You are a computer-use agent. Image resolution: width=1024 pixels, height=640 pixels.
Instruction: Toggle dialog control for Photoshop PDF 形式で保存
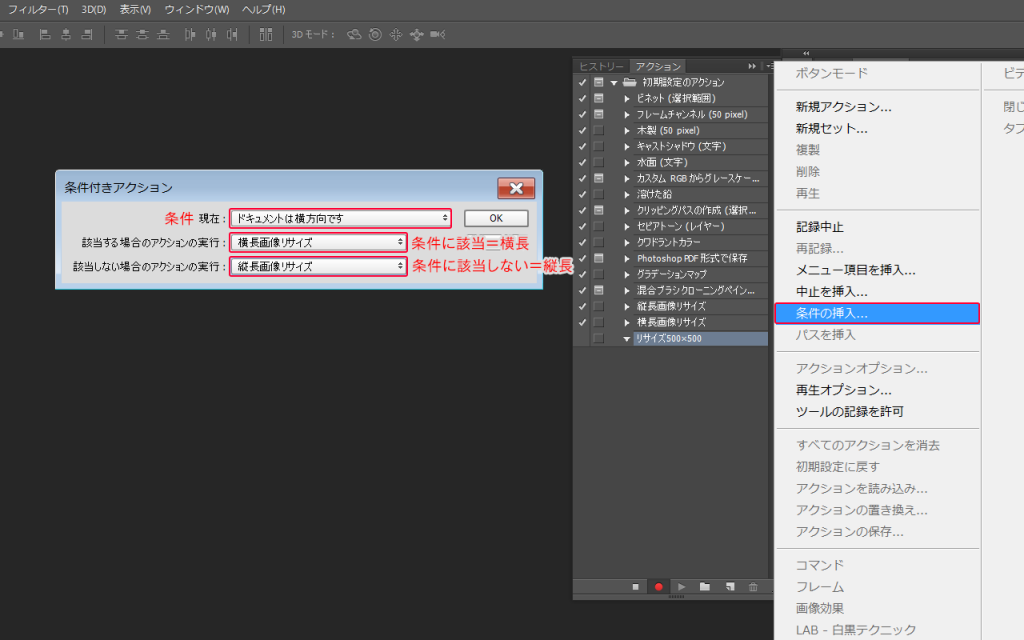[x=598, y=259]
